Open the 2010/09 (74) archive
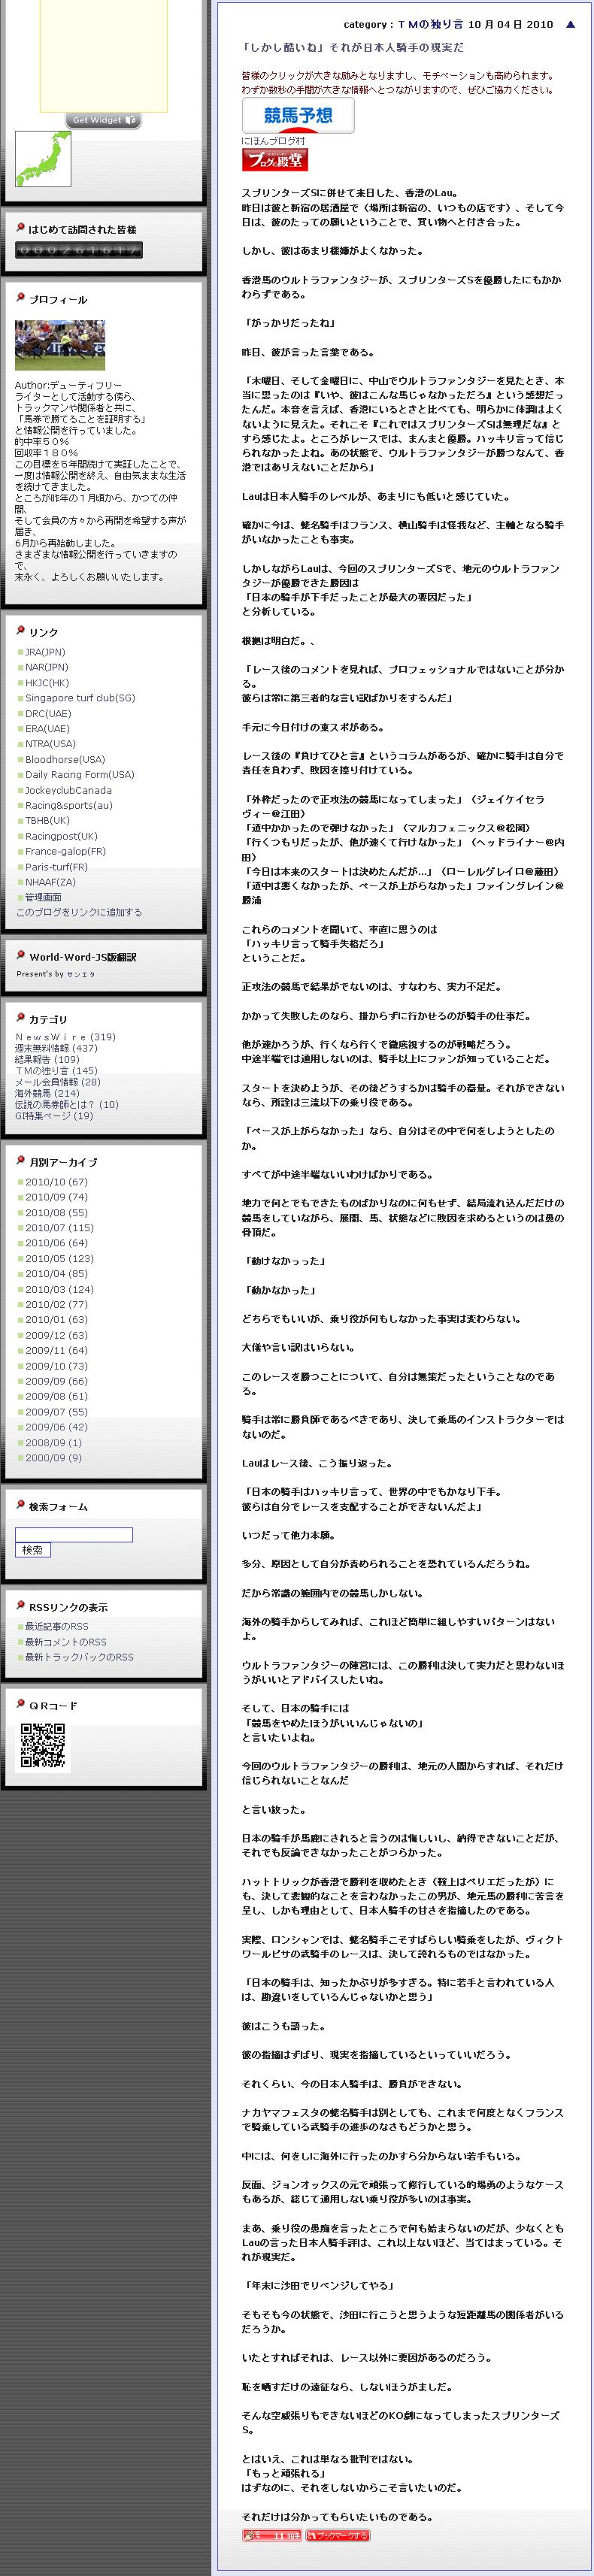Viewport: 594px width, 2576px height. pos(56,1197)
